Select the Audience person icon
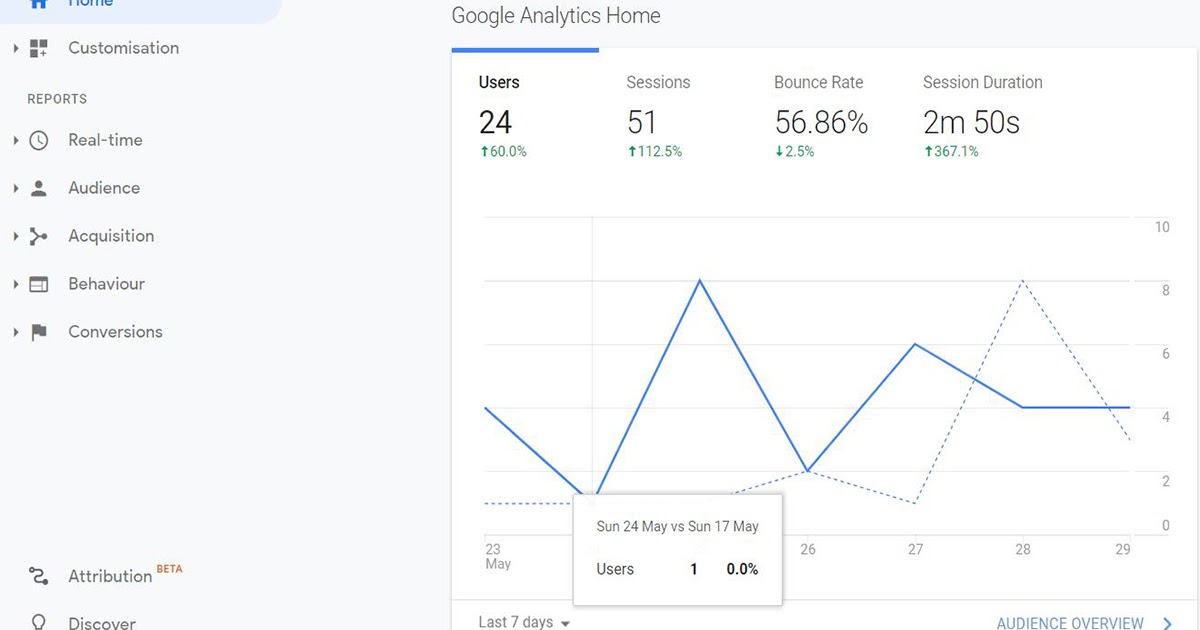1200x630 pixels. [x=37, y=188]
